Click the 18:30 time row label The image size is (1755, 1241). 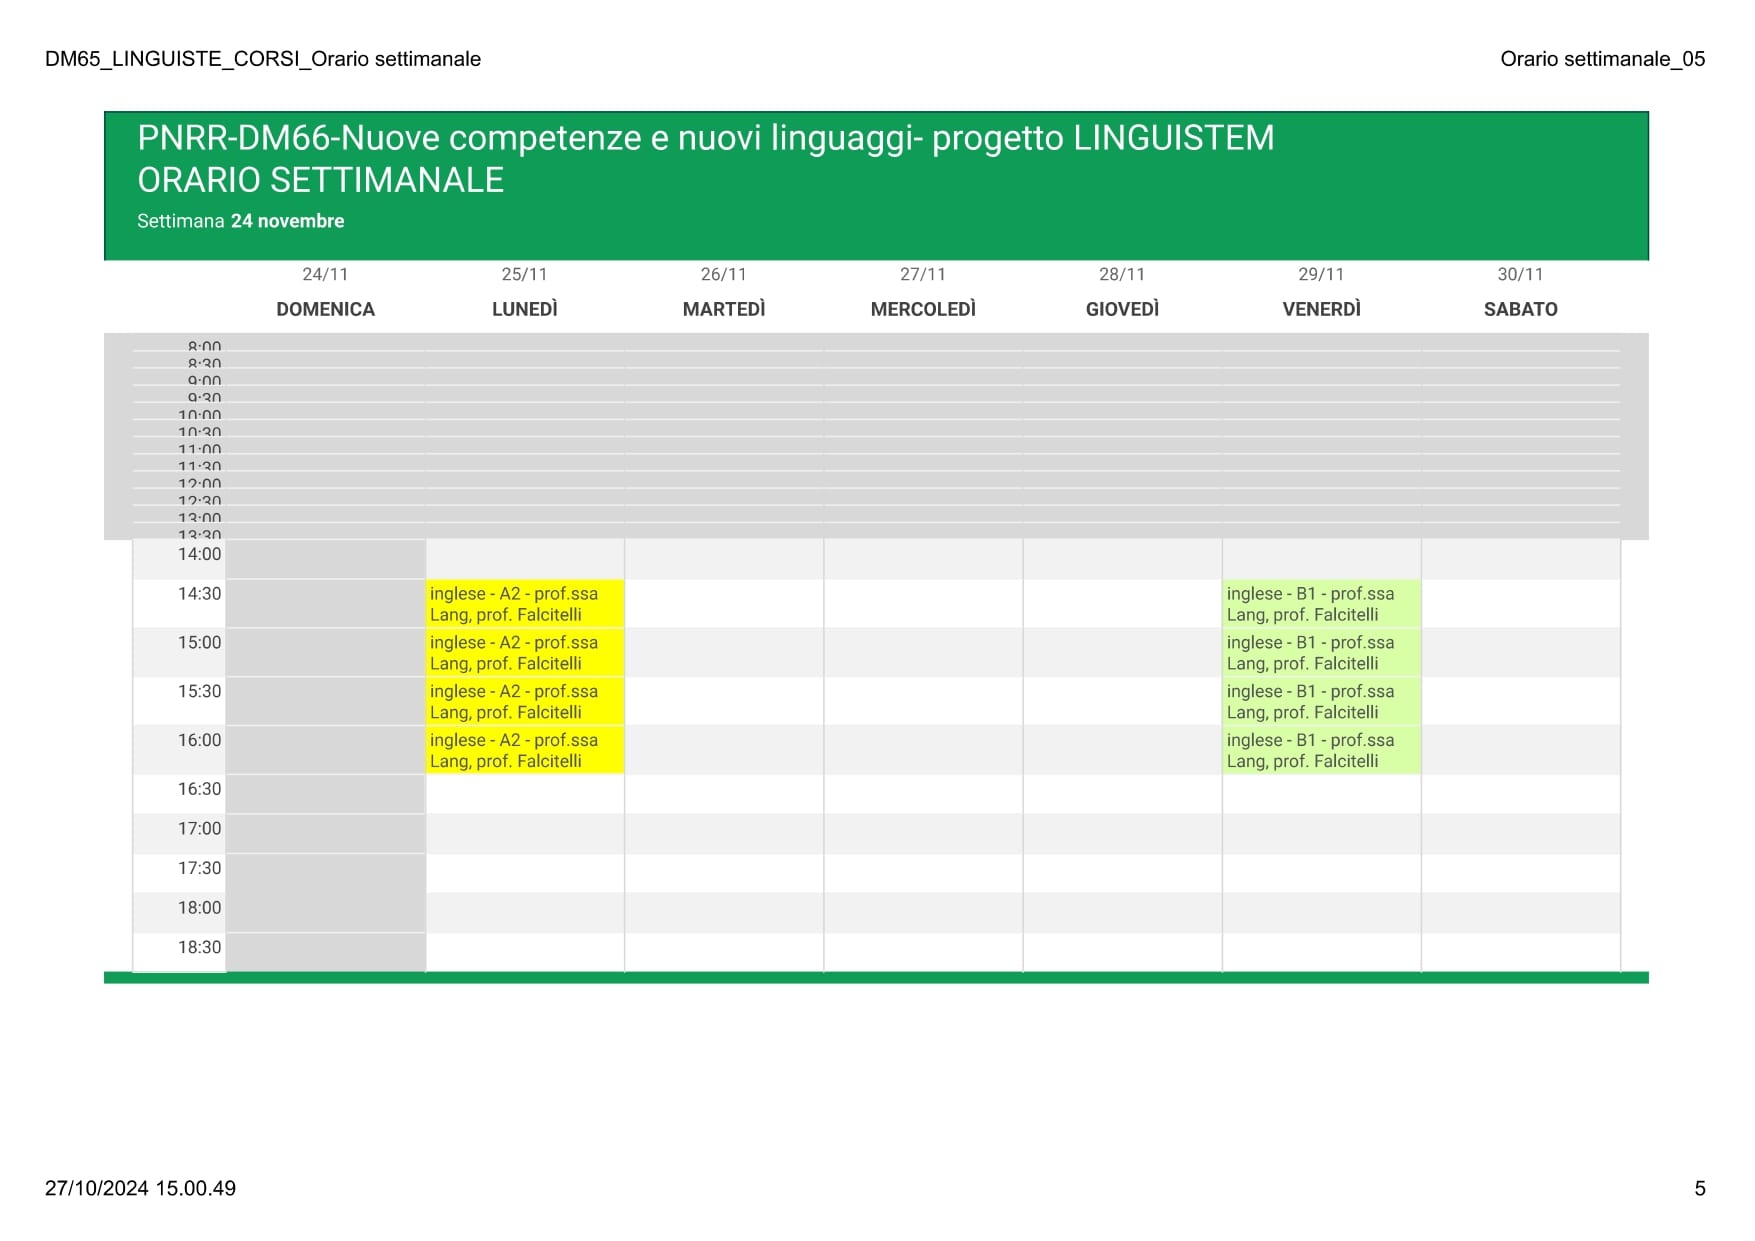tap(199, 948)
